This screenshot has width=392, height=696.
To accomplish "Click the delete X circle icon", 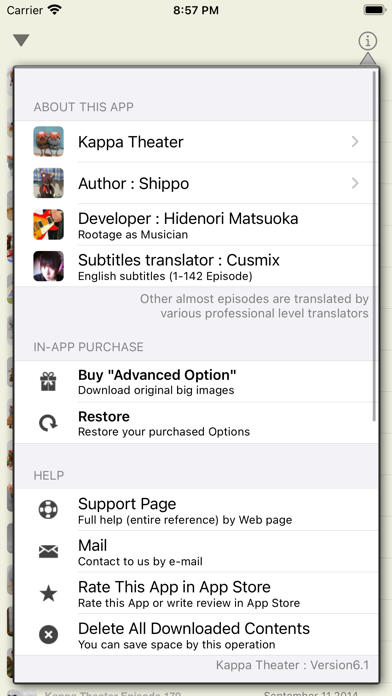I will pyautogui.click(x=48, y=635).
